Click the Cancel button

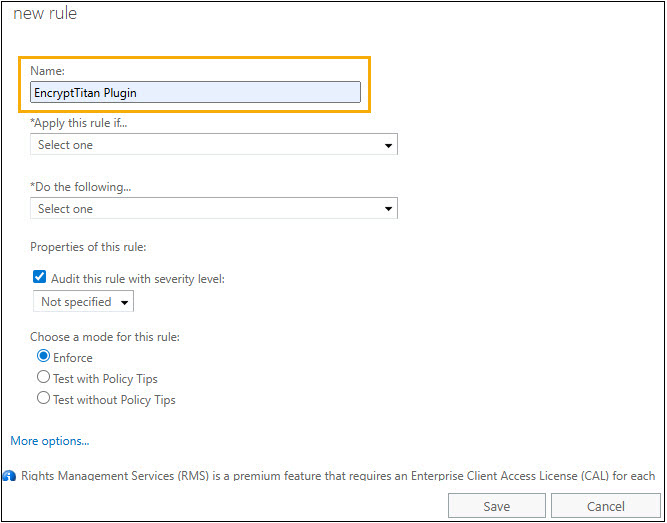point(606,506)
